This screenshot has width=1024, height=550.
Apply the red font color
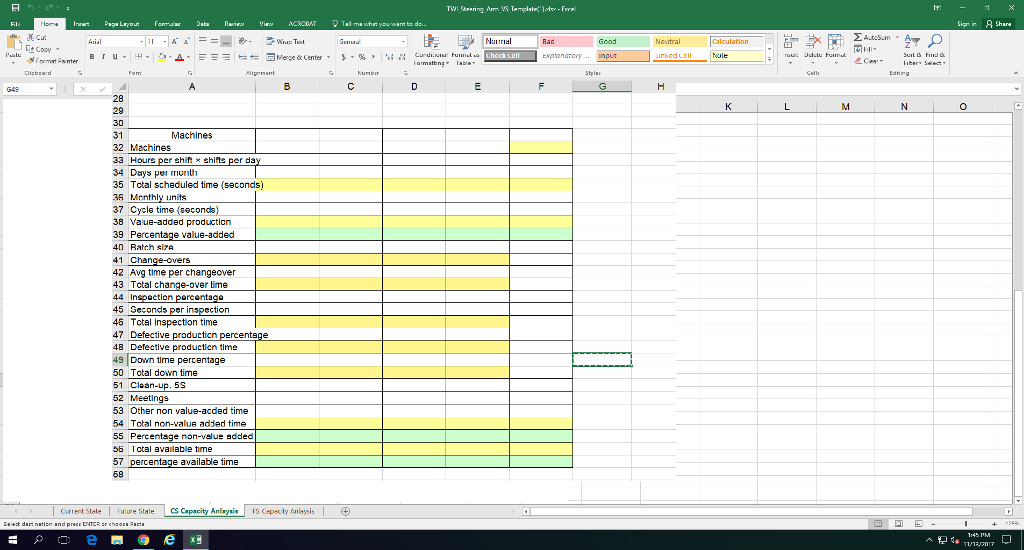(180, 57)
